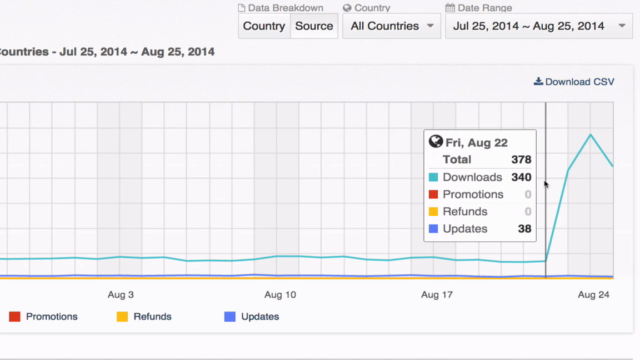Click Aug 3 axis label

tap(120, 295)
